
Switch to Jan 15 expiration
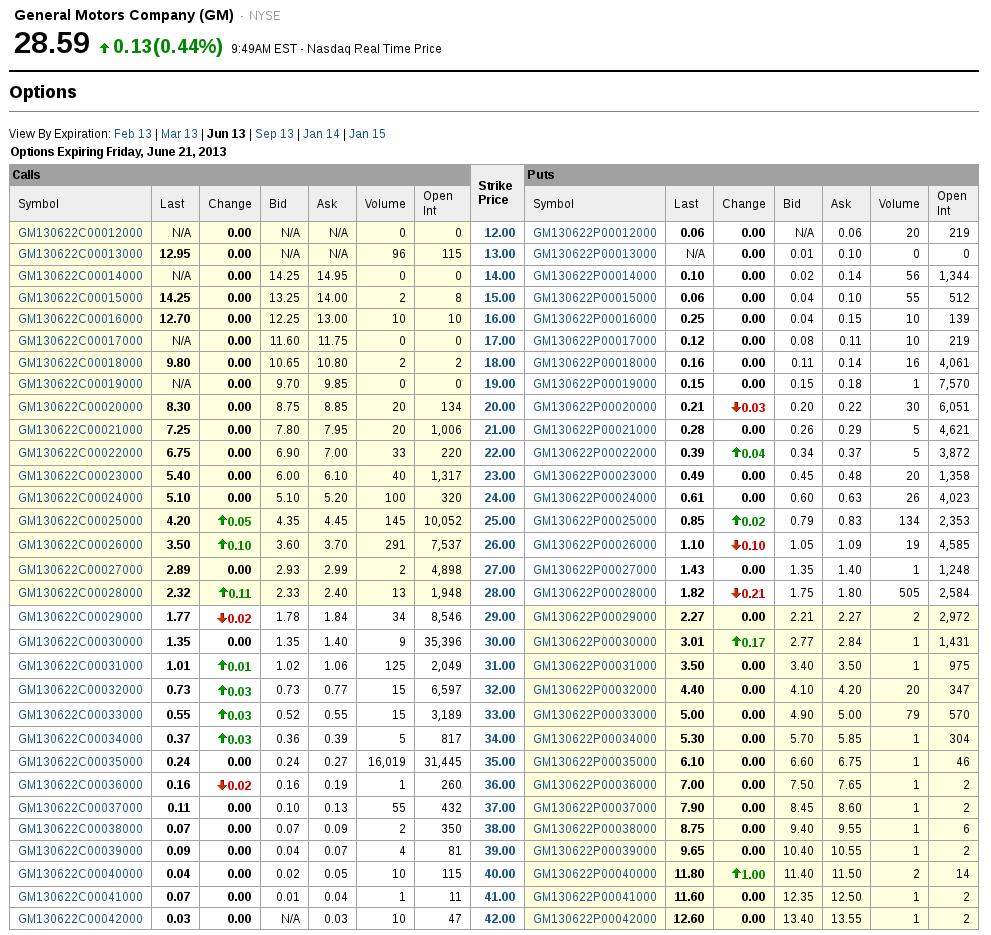pos(367,134)
